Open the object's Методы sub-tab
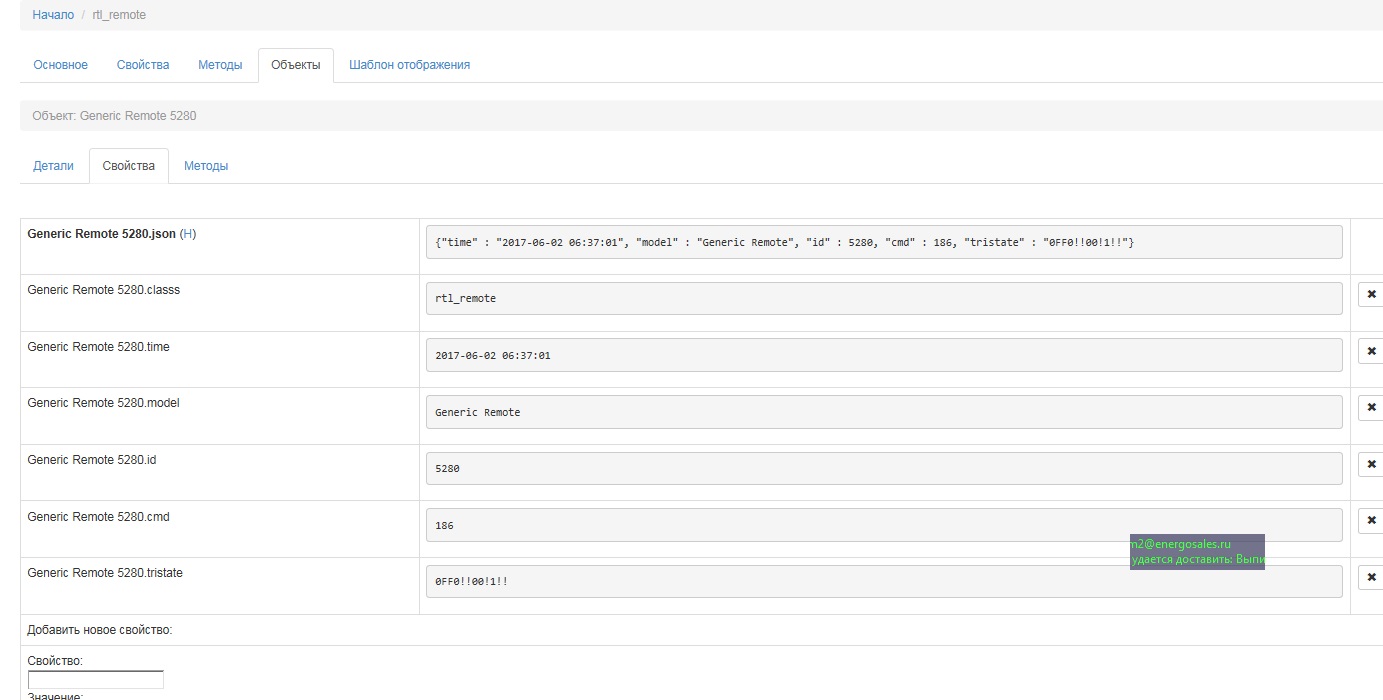 206,166
